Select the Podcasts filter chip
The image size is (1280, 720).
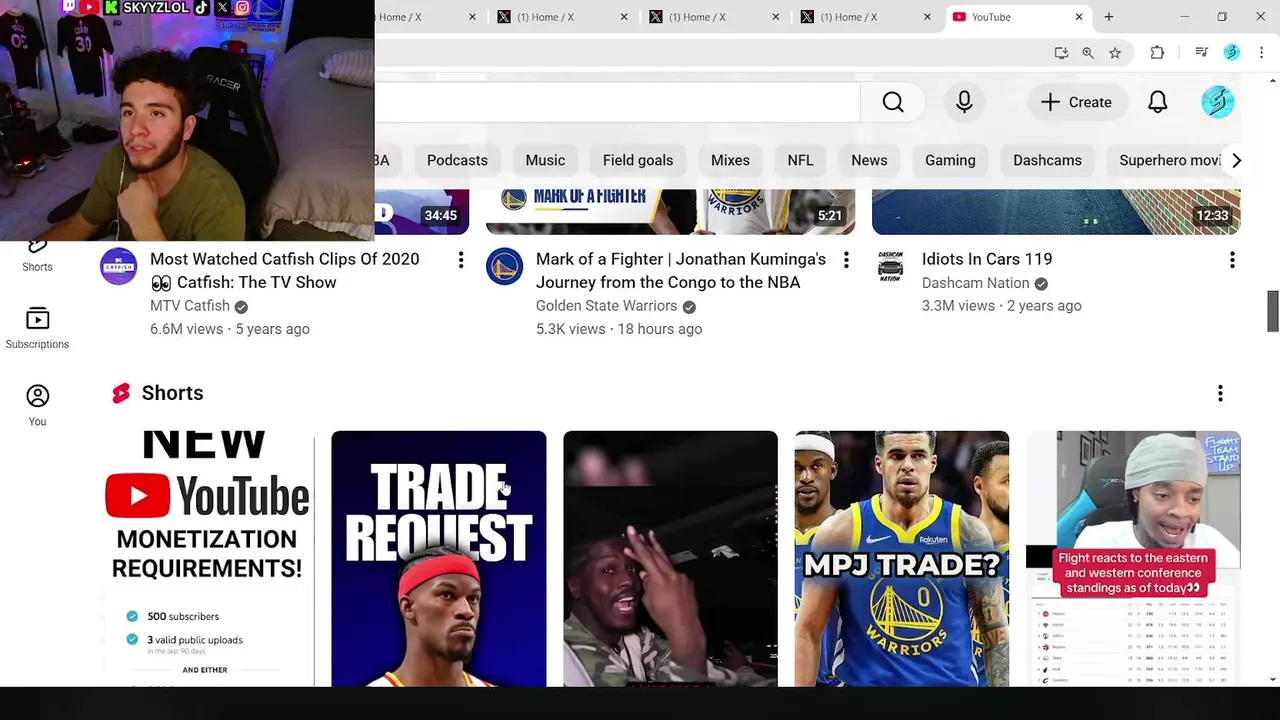click(457, 160)
